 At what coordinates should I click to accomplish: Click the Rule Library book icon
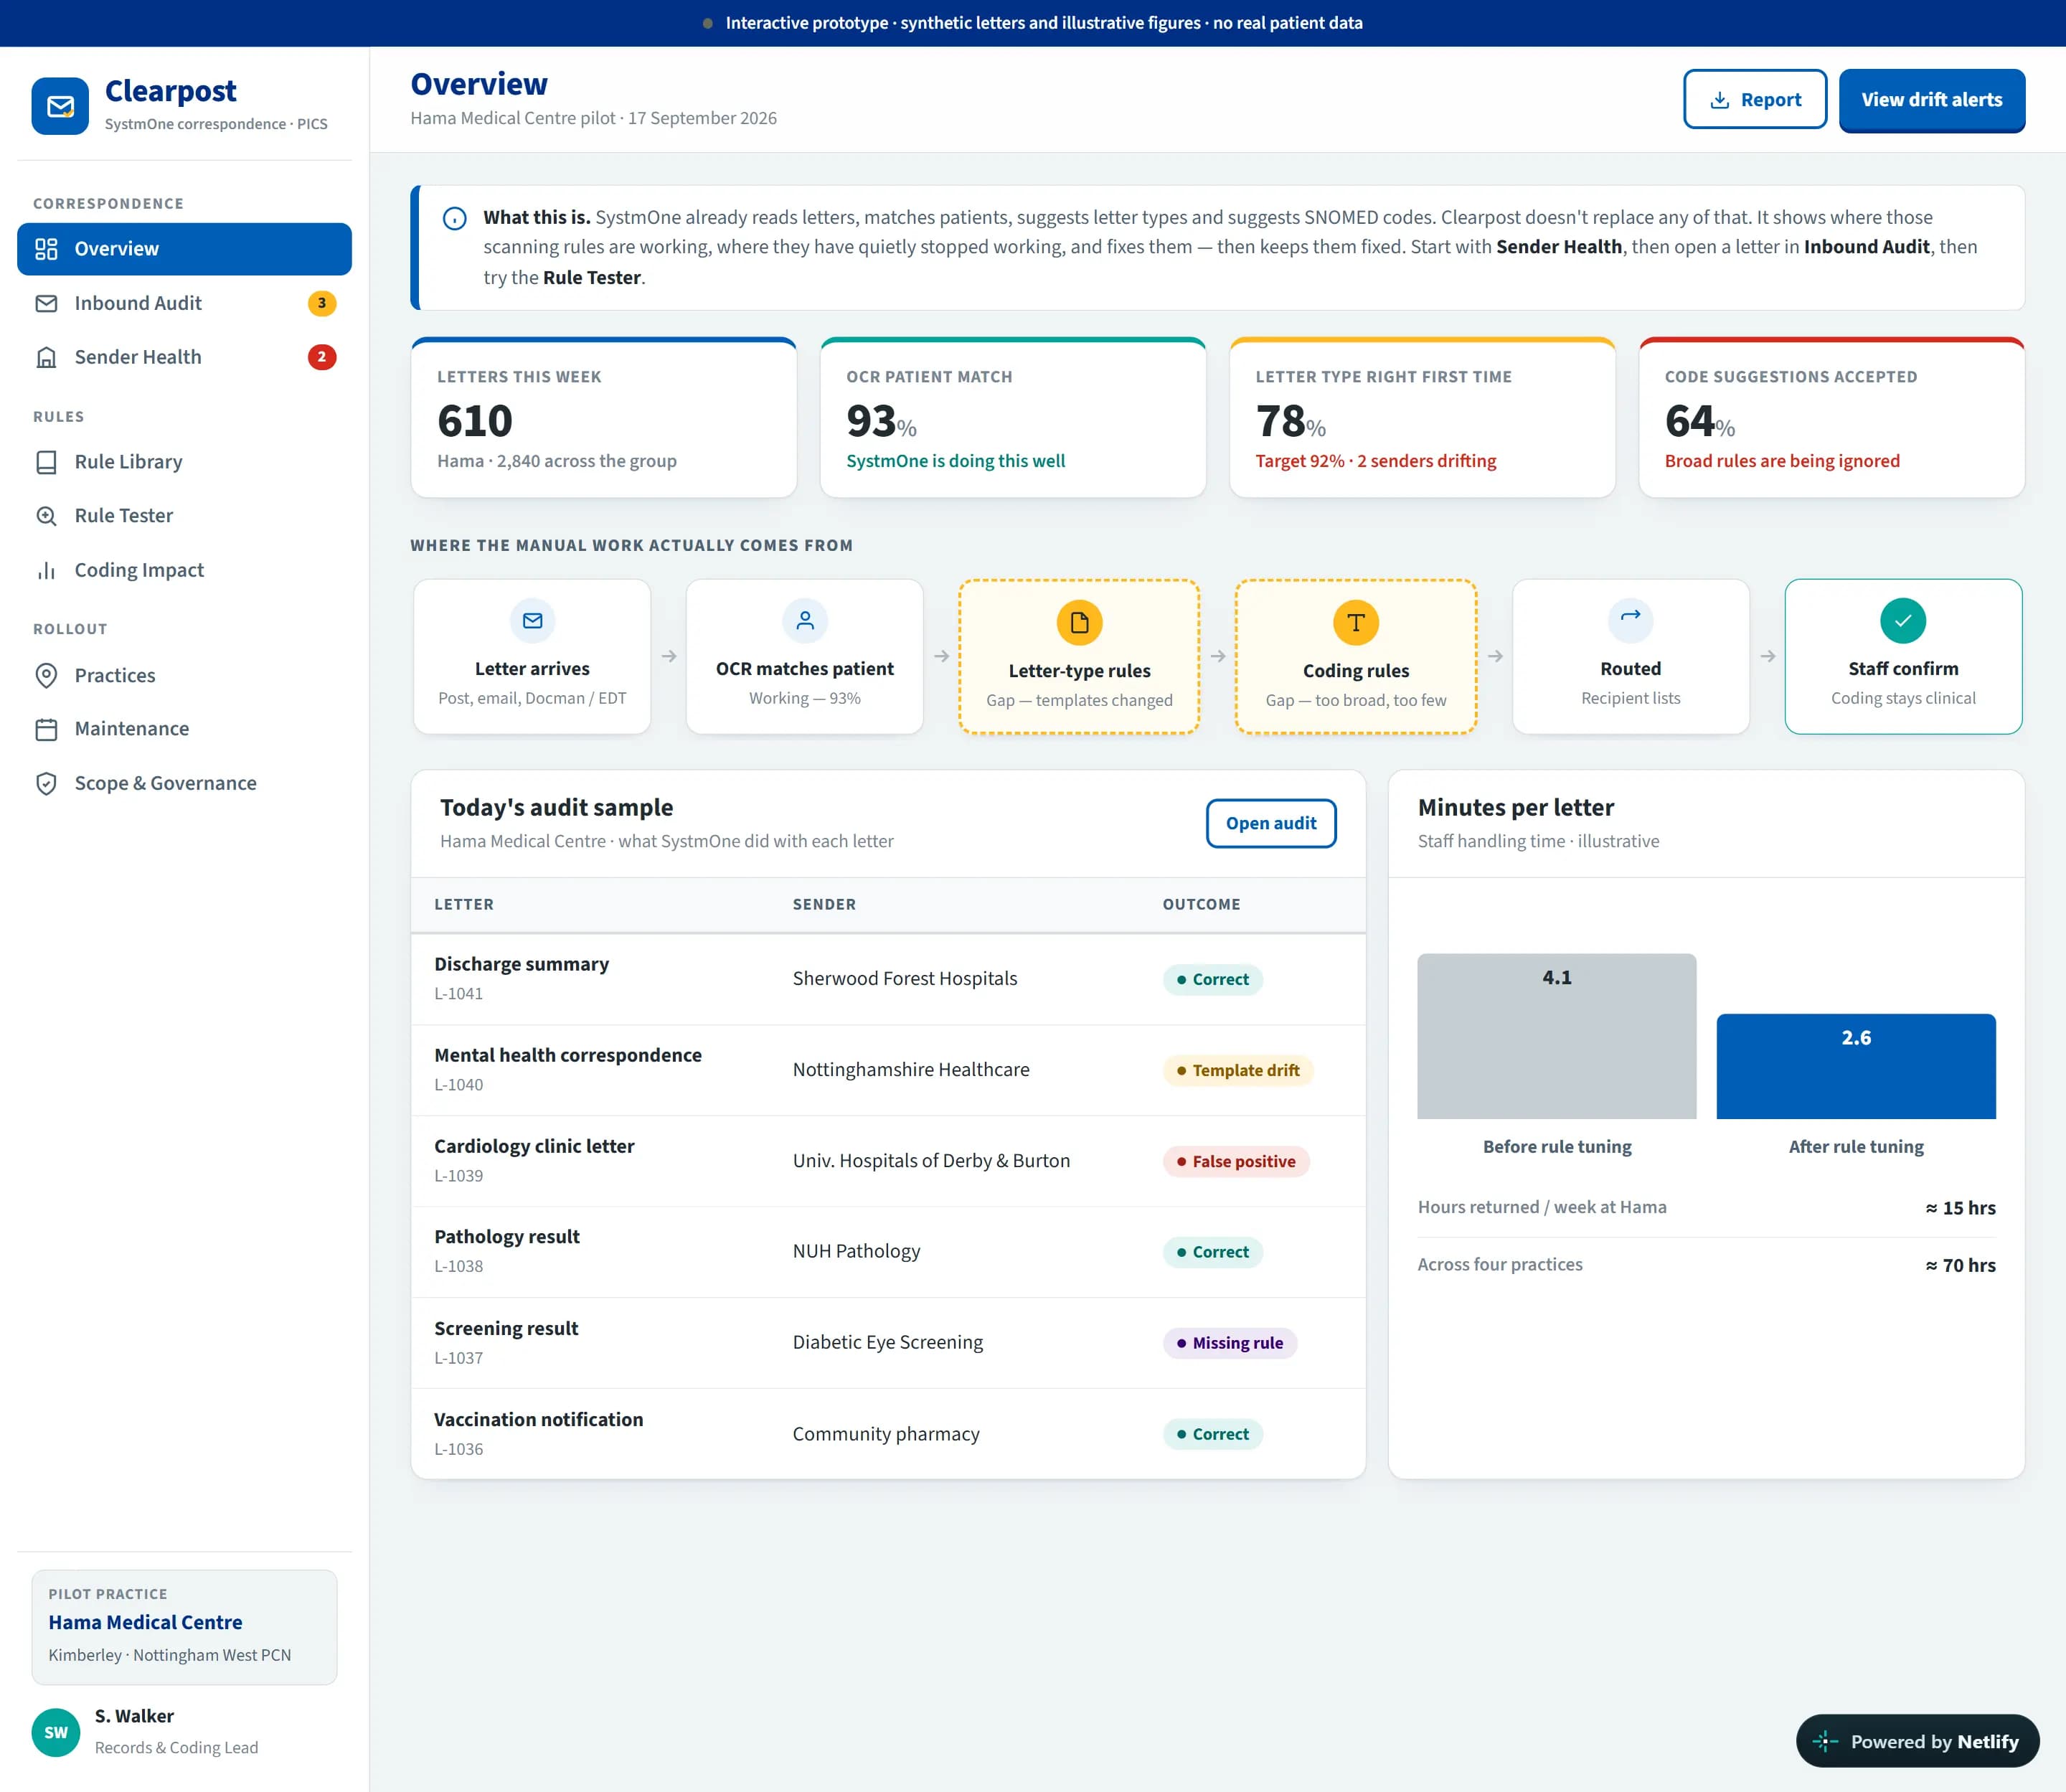46,462
